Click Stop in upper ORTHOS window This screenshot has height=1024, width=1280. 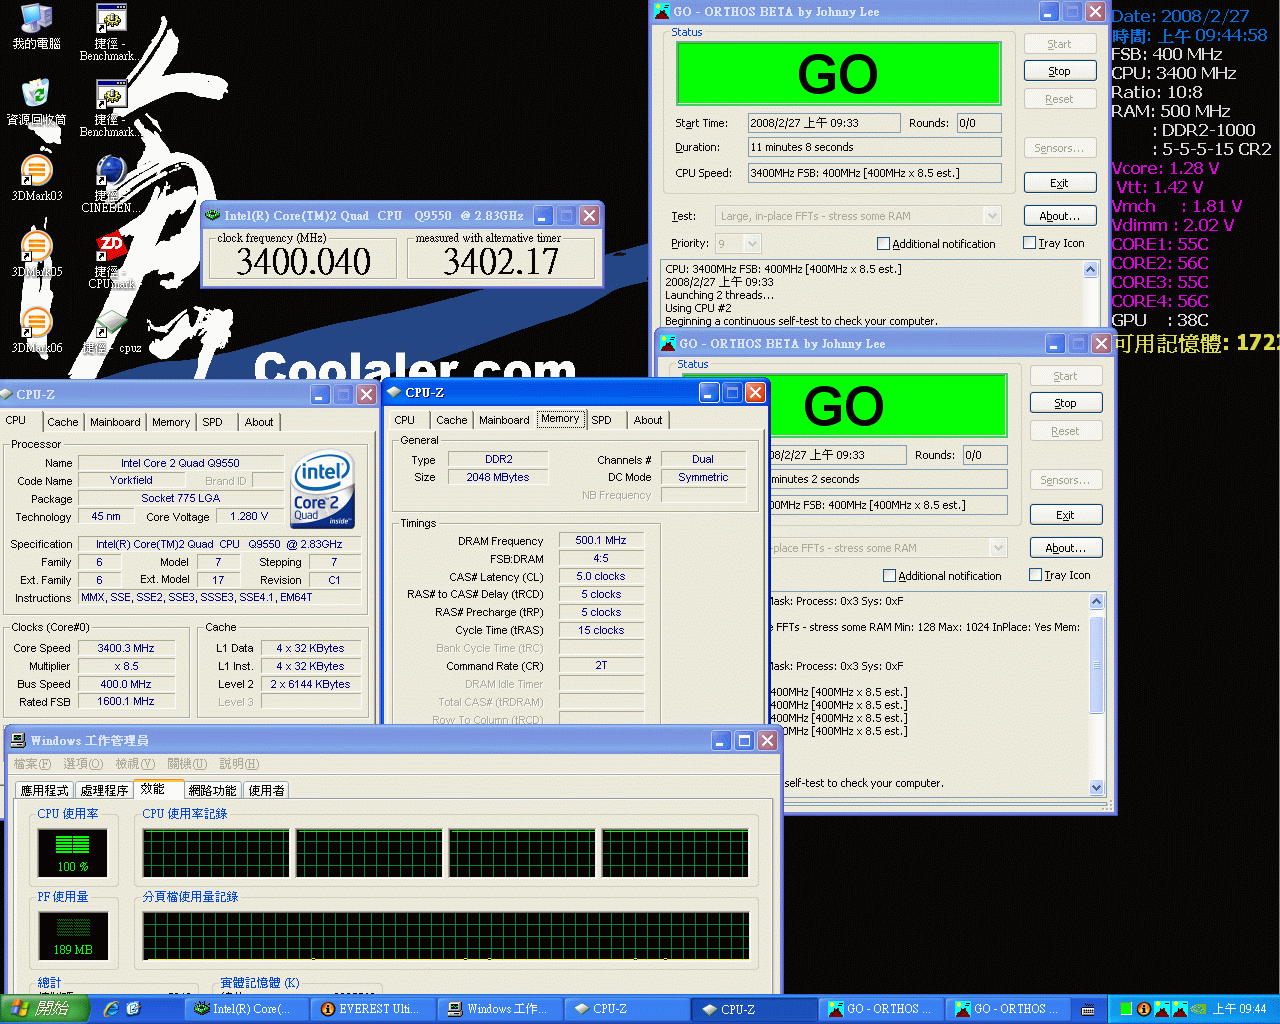(x=1060, y=71)
